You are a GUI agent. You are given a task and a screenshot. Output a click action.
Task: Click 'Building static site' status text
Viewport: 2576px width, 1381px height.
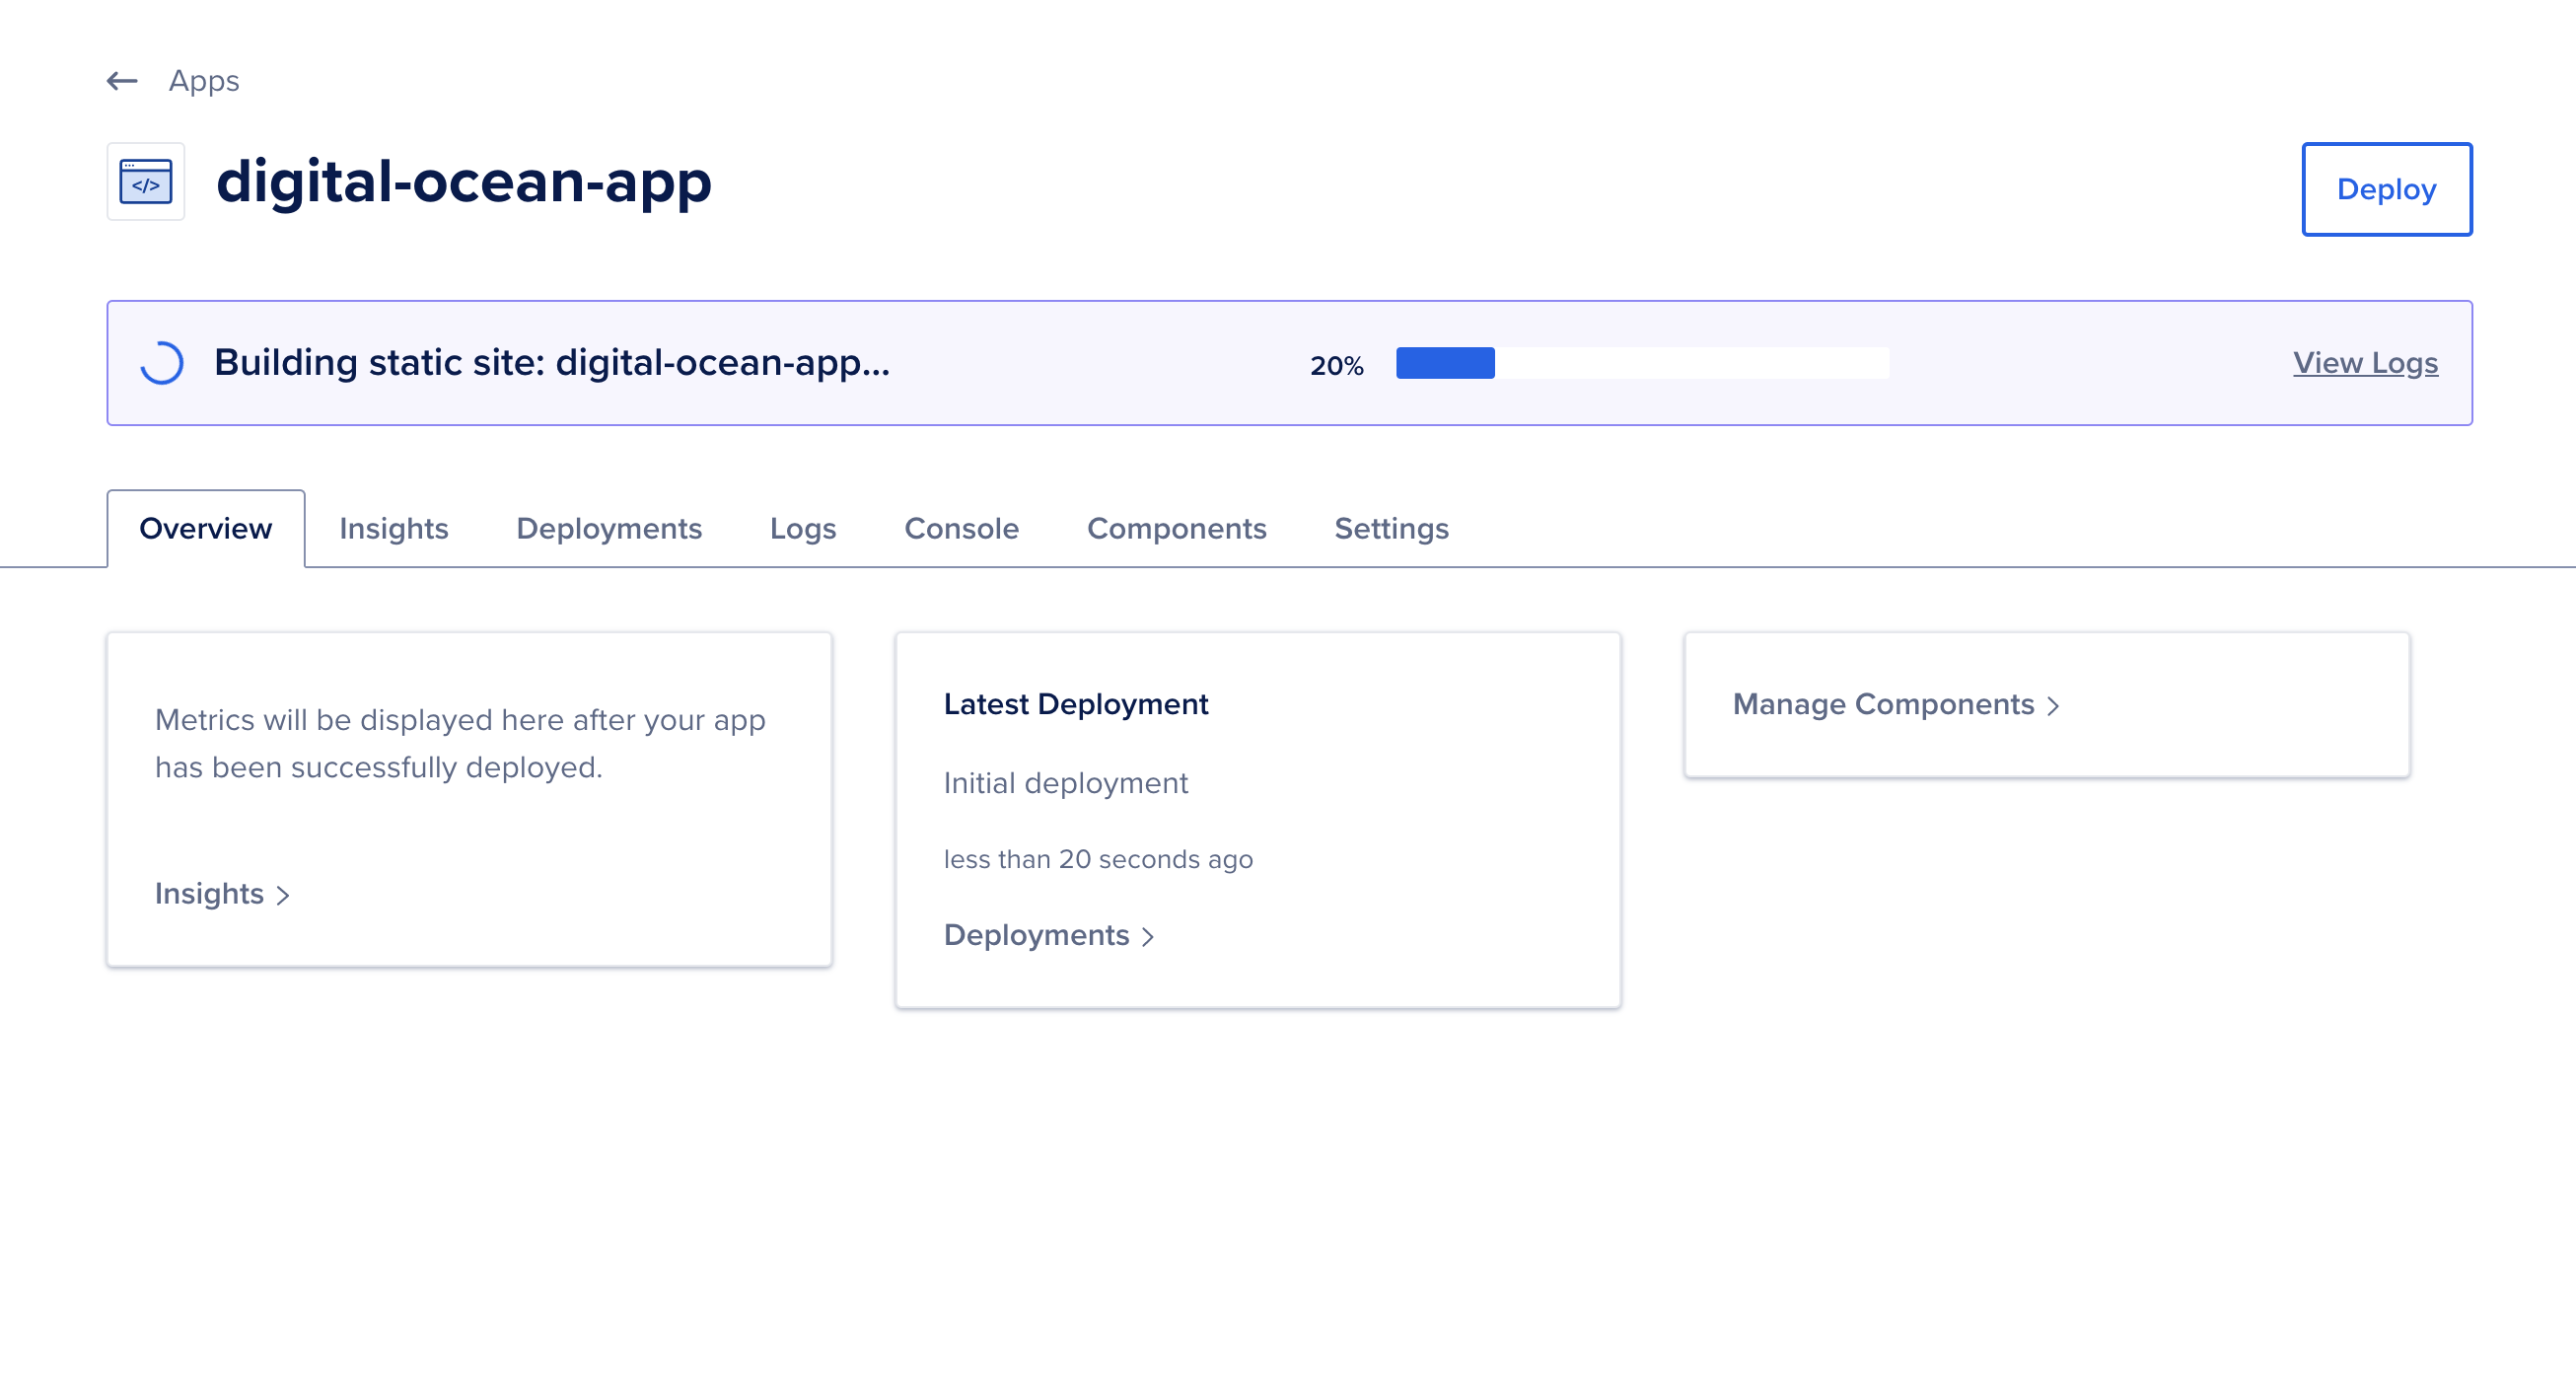552,363
